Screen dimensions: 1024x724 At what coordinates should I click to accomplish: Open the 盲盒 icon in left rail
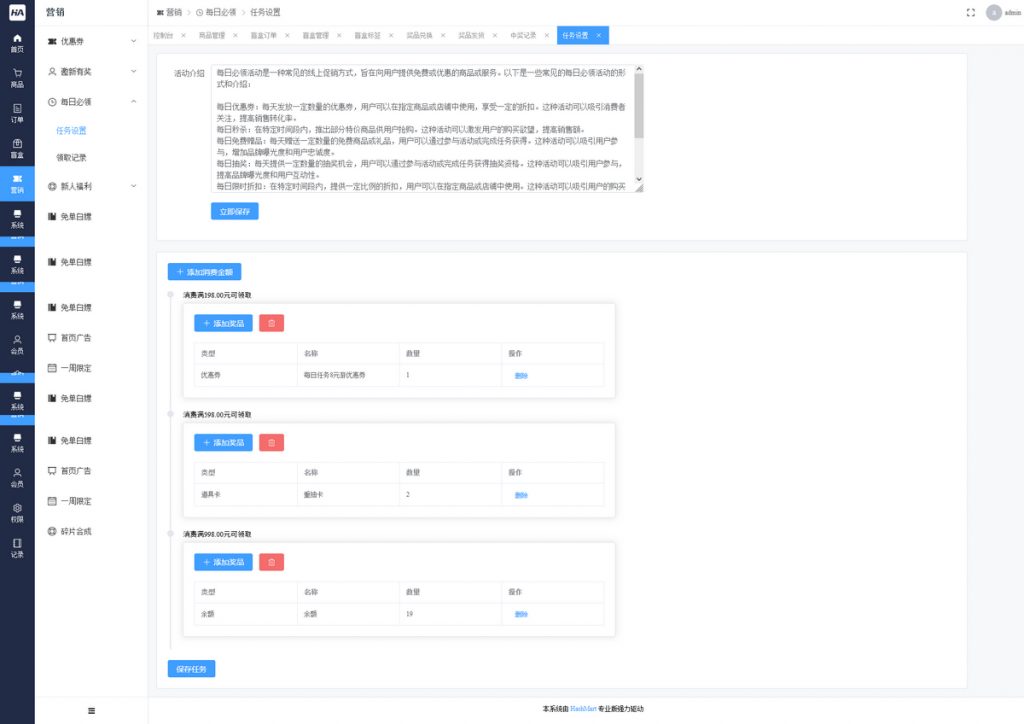[x=17, y=148]
